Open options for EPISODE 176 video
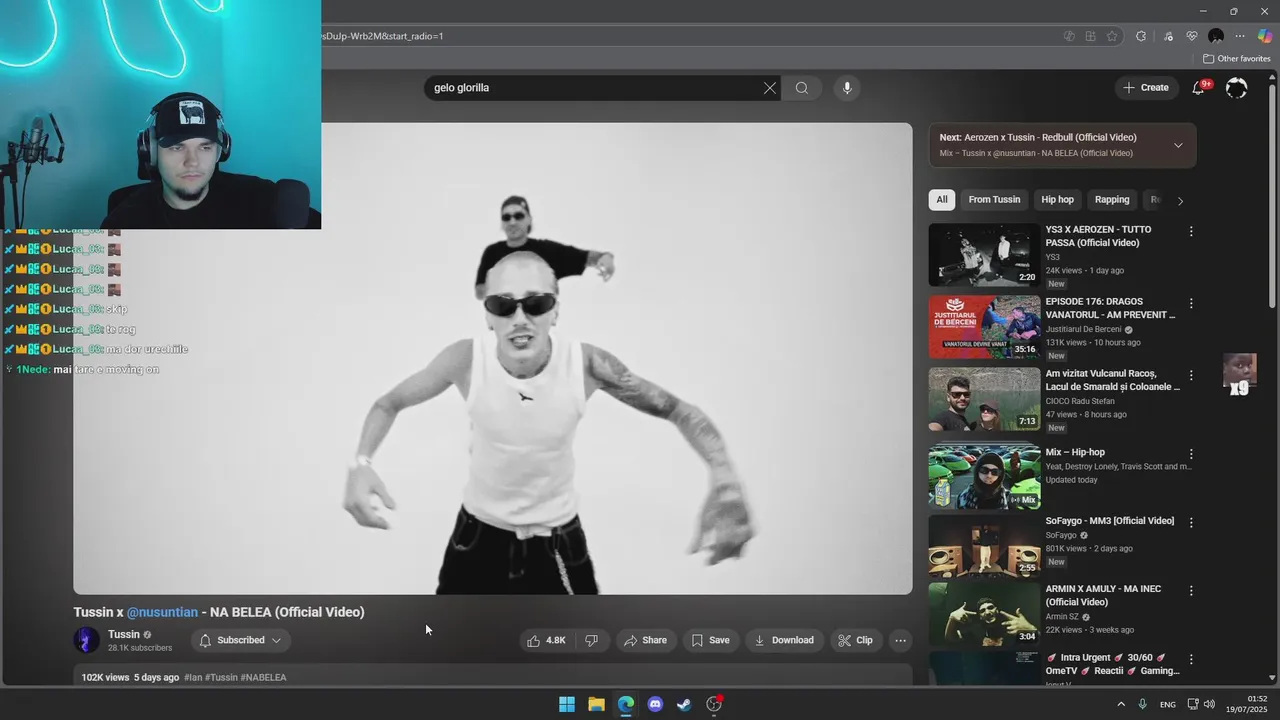The height and width of the screenshot is (720, 1280). 1190,303
